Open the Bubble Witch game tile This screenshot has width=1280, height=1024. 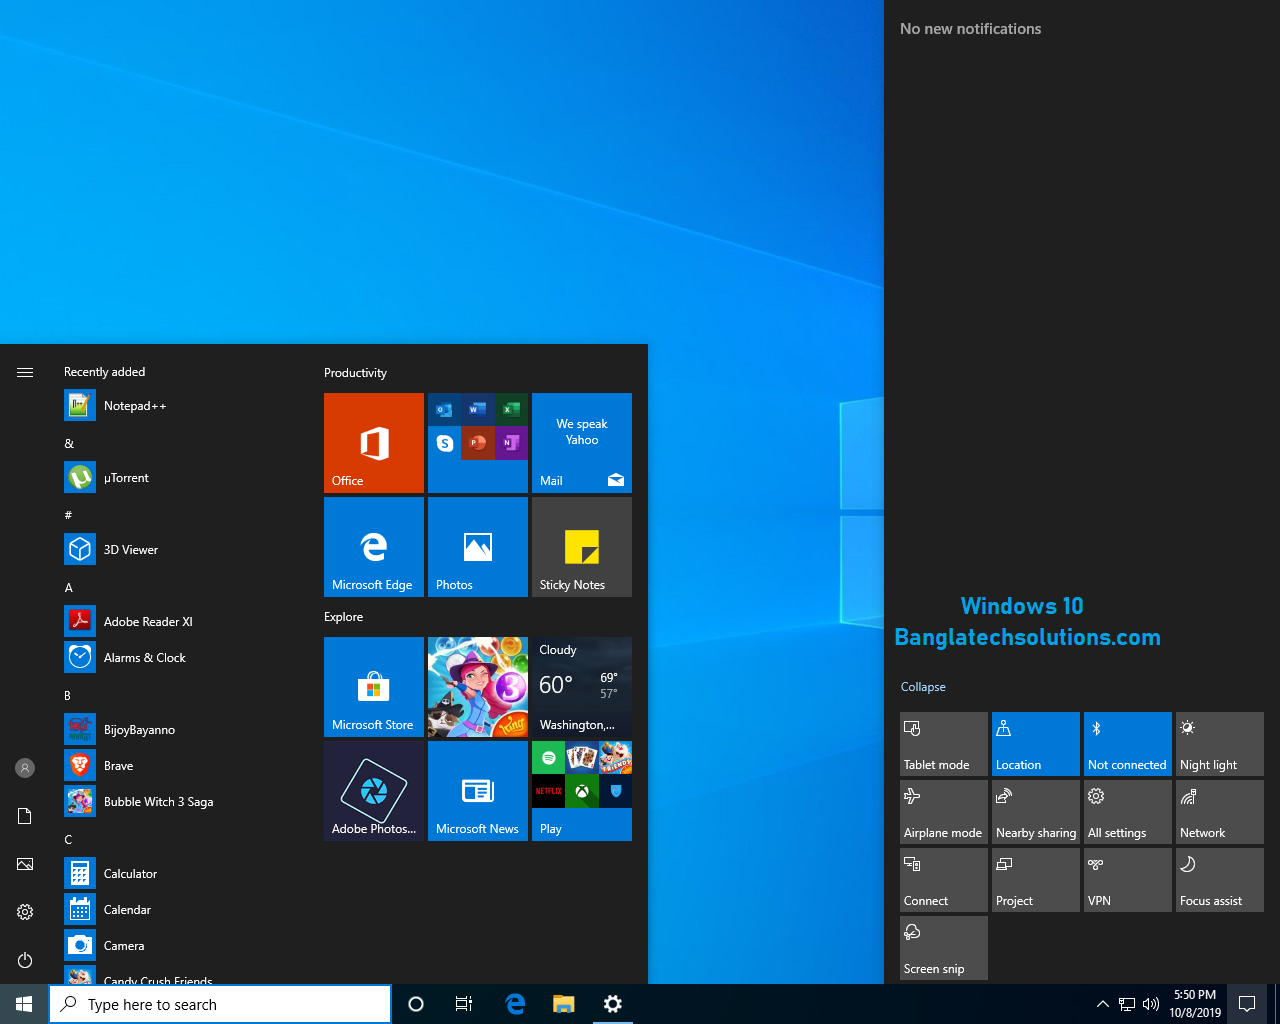[478, 687]
